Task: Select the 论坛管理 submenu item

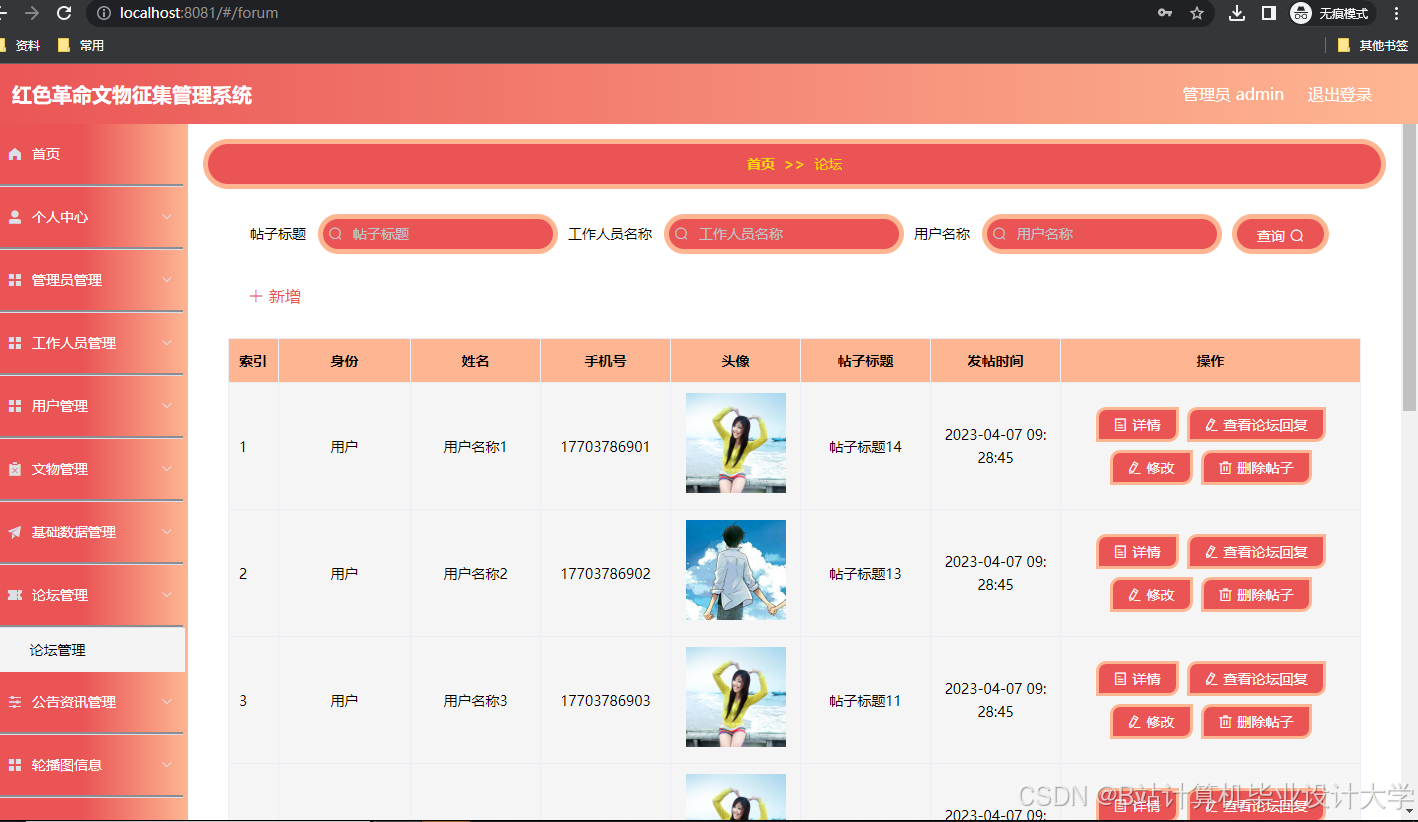Action: point(92,650)
